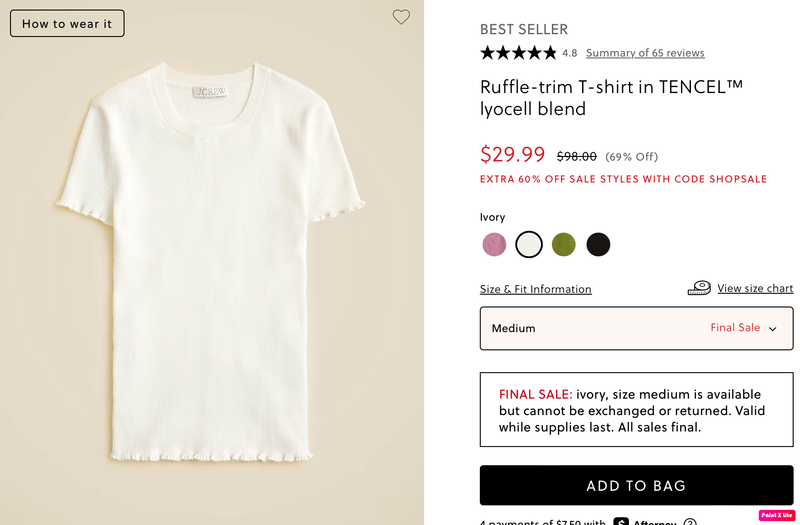Click the ivory T-shirt product image

click(x=210, y=260)
